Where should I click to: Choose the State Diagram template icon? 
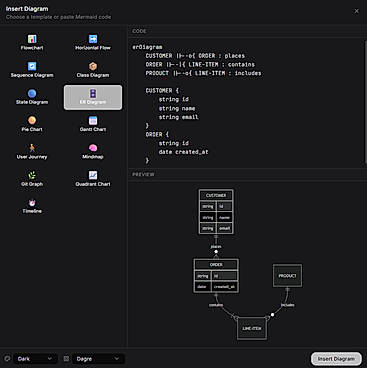(32, 93)
